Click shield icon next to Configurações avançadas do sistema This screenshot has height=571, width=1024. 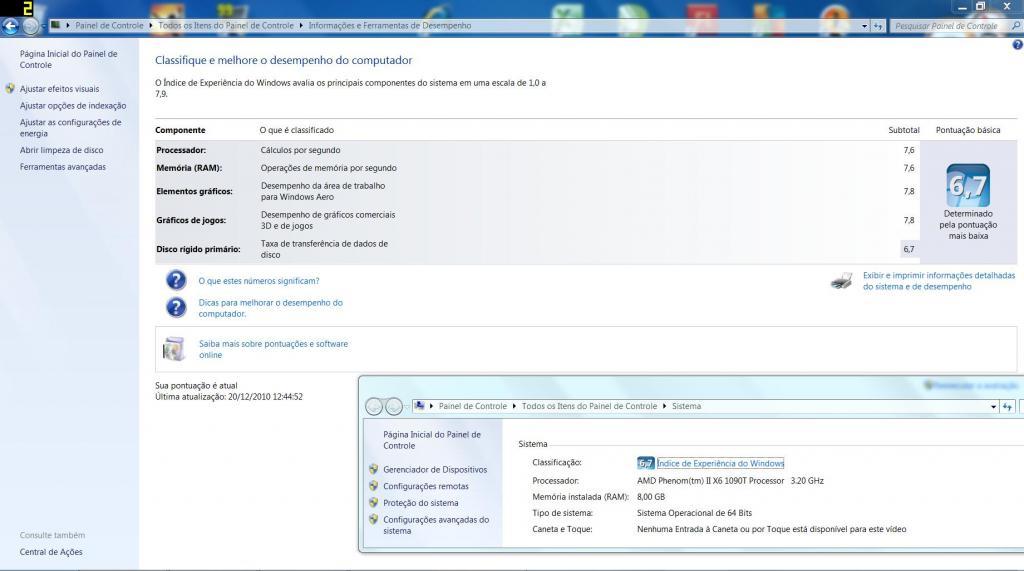coord(374,519)
